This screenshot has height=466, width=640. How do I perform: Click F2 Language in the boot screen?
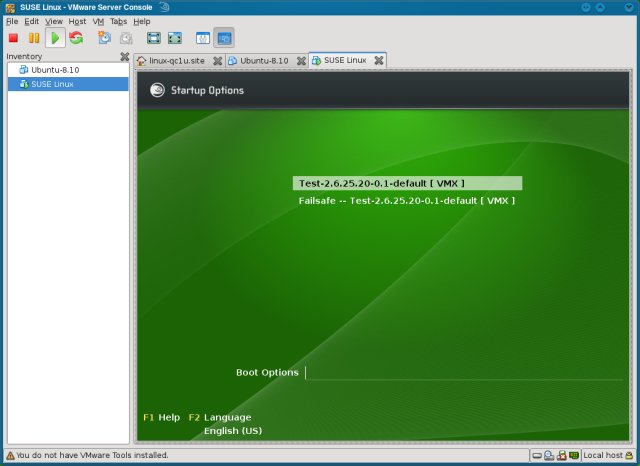click(x=220, y=417)
